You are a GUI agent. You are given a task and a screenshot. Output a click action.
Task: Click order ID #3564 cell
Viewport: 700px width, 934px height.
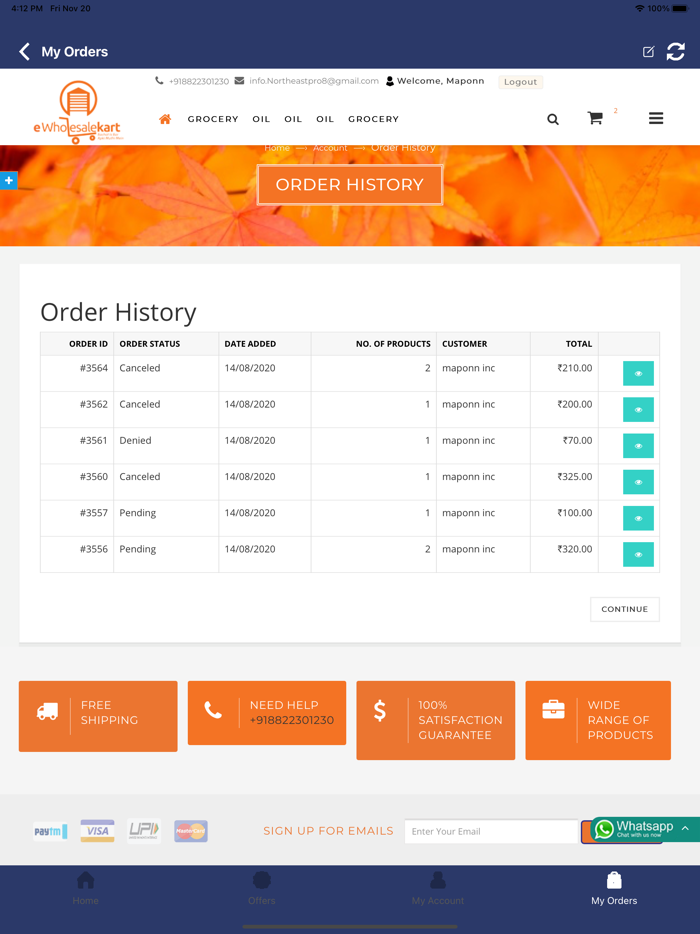77,373
